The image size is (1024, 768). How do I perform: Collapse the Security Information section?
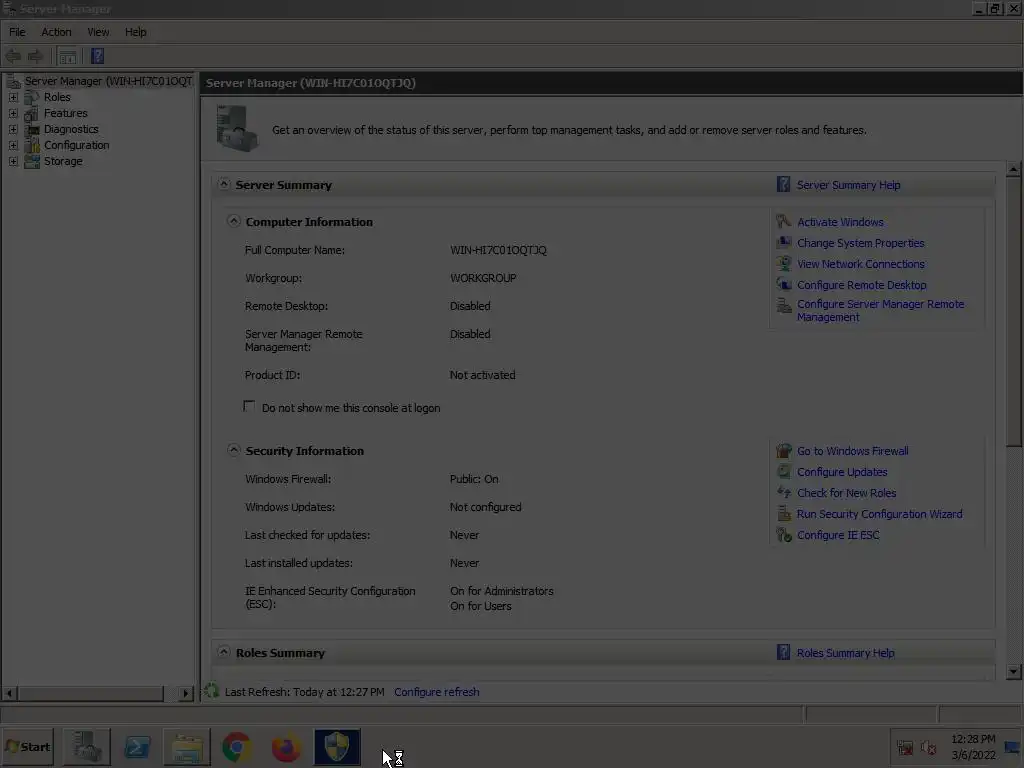[234, 450]
